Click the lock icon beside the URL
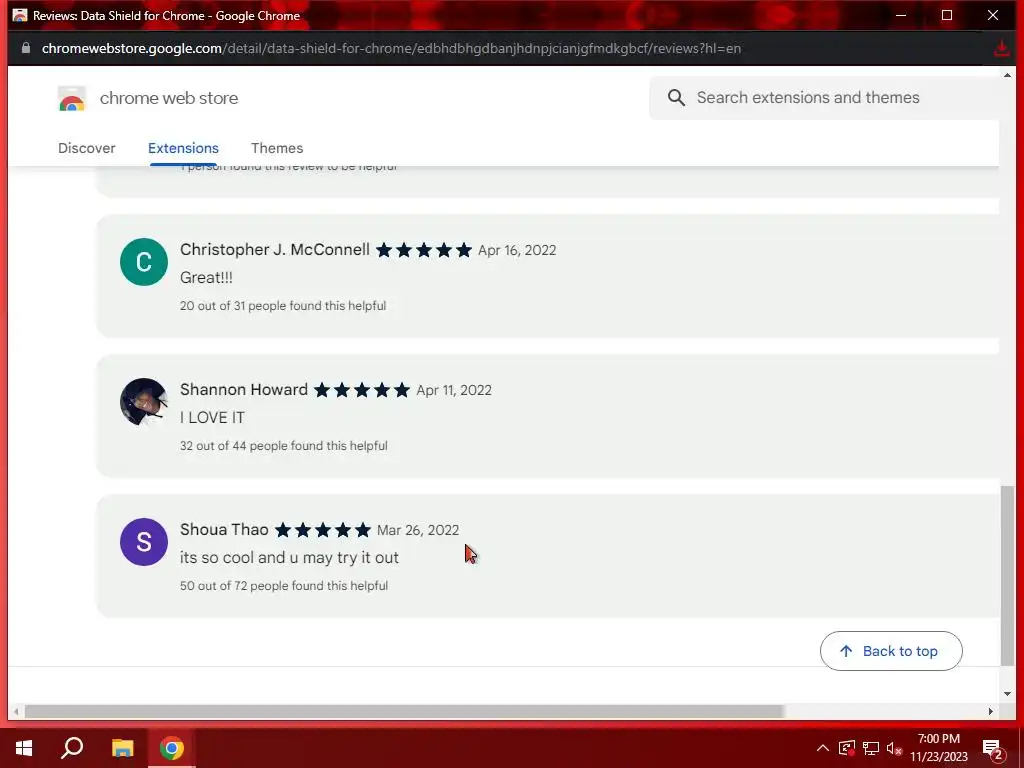 point(25,48)
